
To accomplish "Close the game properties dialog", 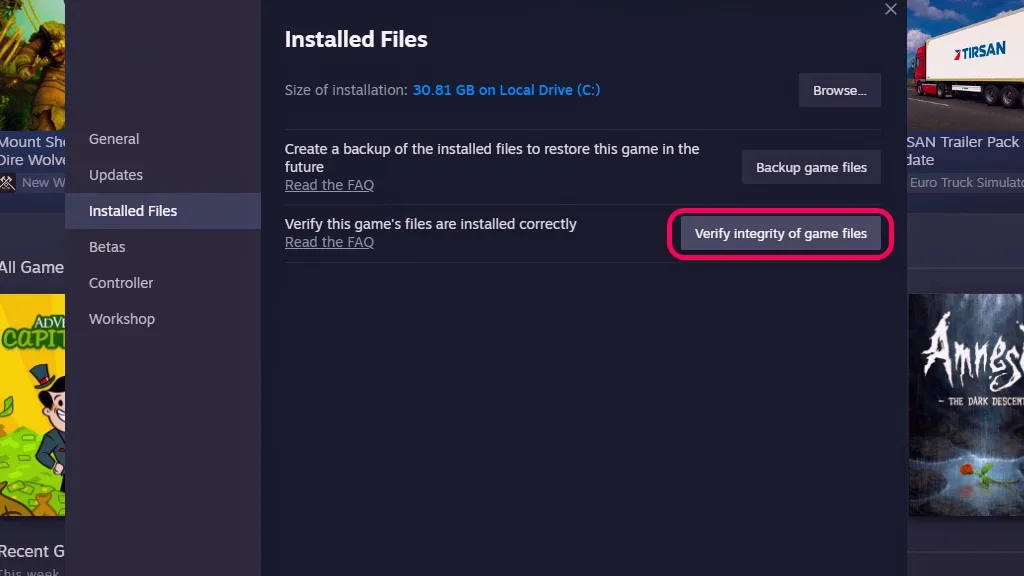I will pyautogui.click(x=891, y=9).
